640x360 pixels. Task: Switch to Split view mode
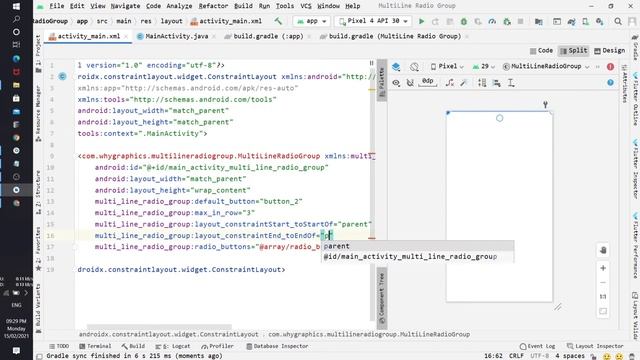[573, 51]
